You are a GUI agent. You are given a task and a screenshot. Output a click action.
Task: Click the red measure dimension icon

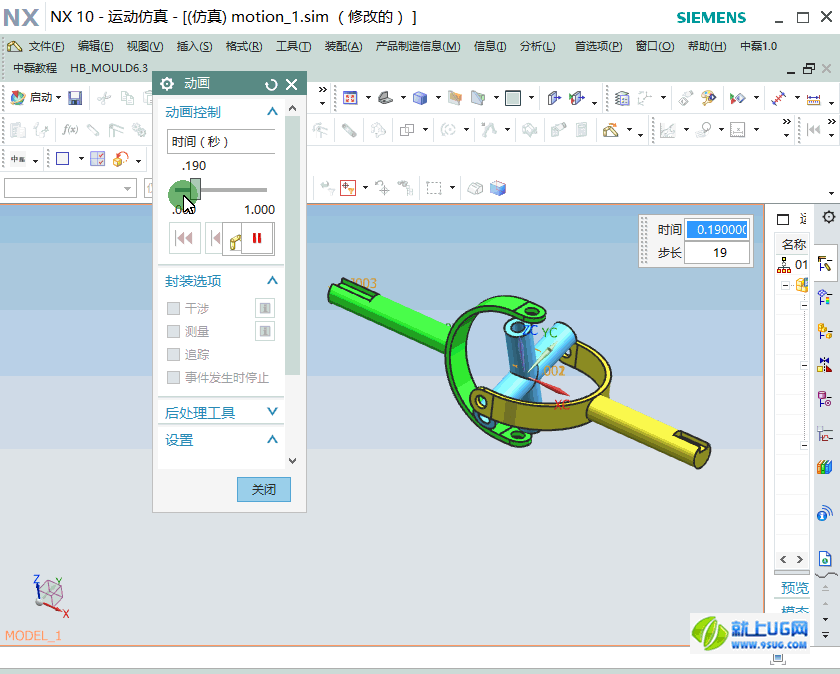click(778, 99)
